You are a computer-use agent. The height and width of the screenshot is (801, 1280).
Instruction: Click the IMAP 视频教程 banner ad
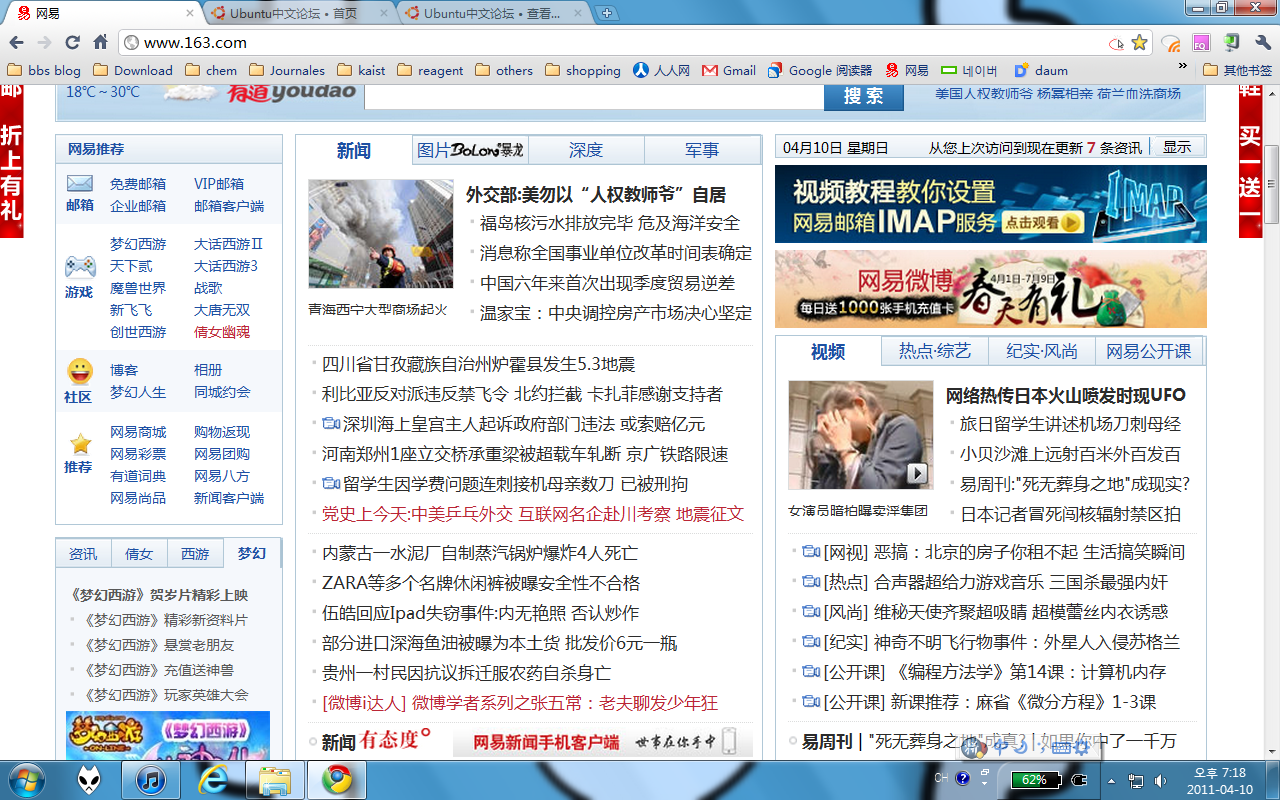point(991,204)
